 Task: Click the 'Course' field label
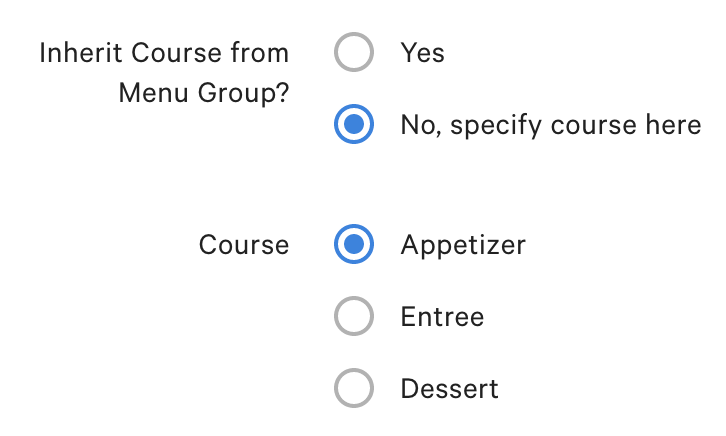coord(244,244)
